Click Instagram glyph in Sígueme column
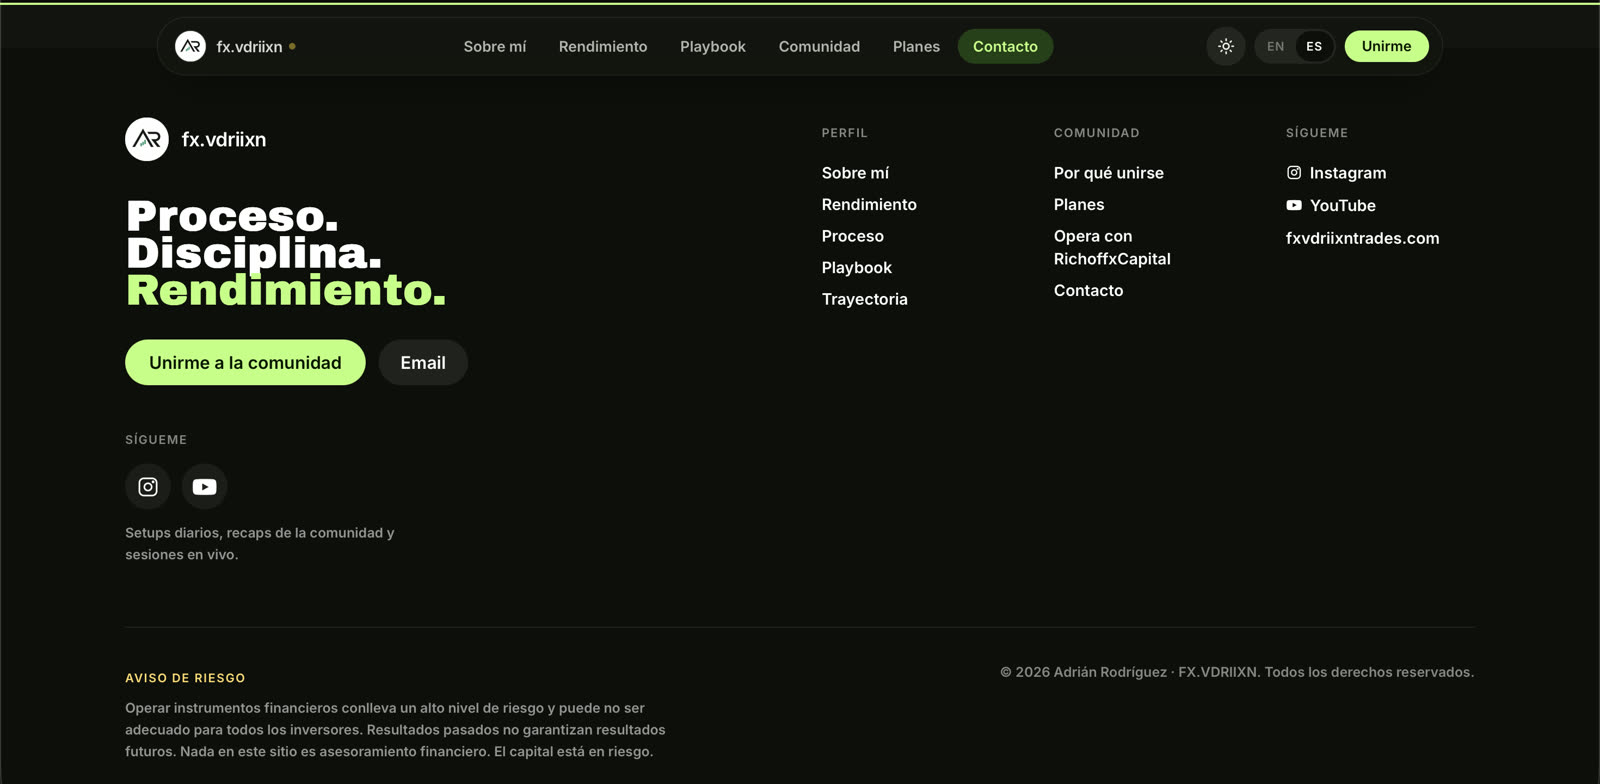Screen dimensions: 1600x784 [x=1294, y=173]
